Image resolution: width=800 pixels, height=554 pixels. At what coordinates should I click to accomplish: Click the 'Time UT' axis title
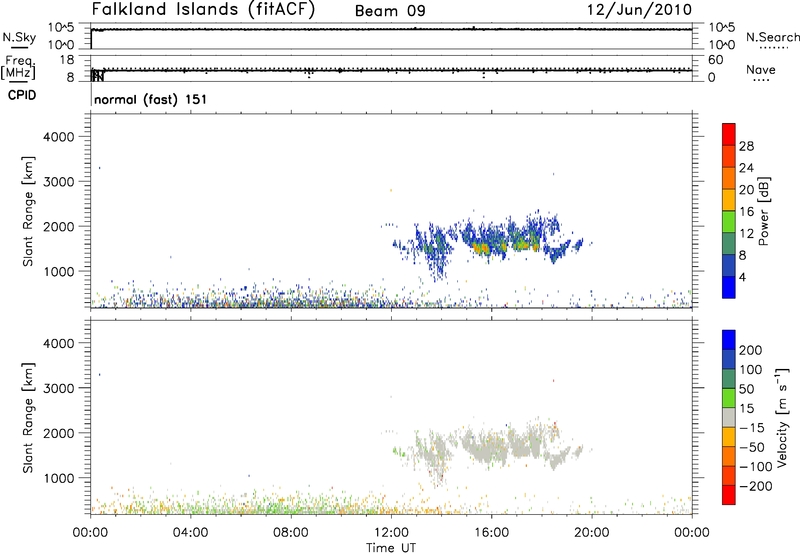click(391, 548)
